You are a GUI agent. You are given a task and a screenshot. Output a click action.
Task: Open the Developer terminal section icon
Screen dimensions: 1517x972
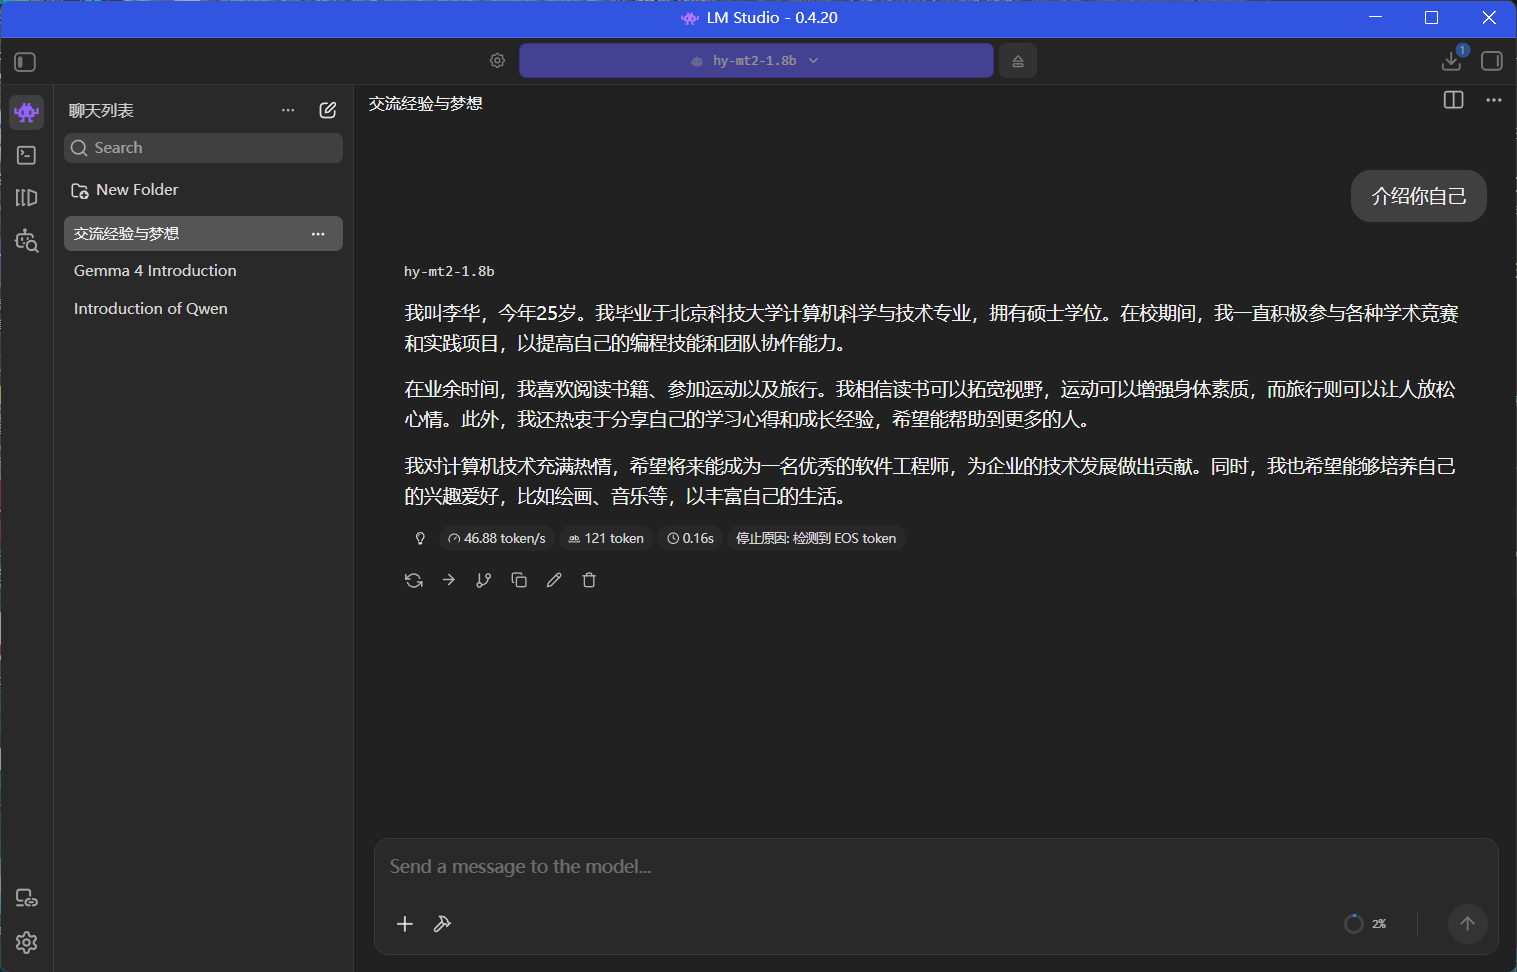point(27,155)
